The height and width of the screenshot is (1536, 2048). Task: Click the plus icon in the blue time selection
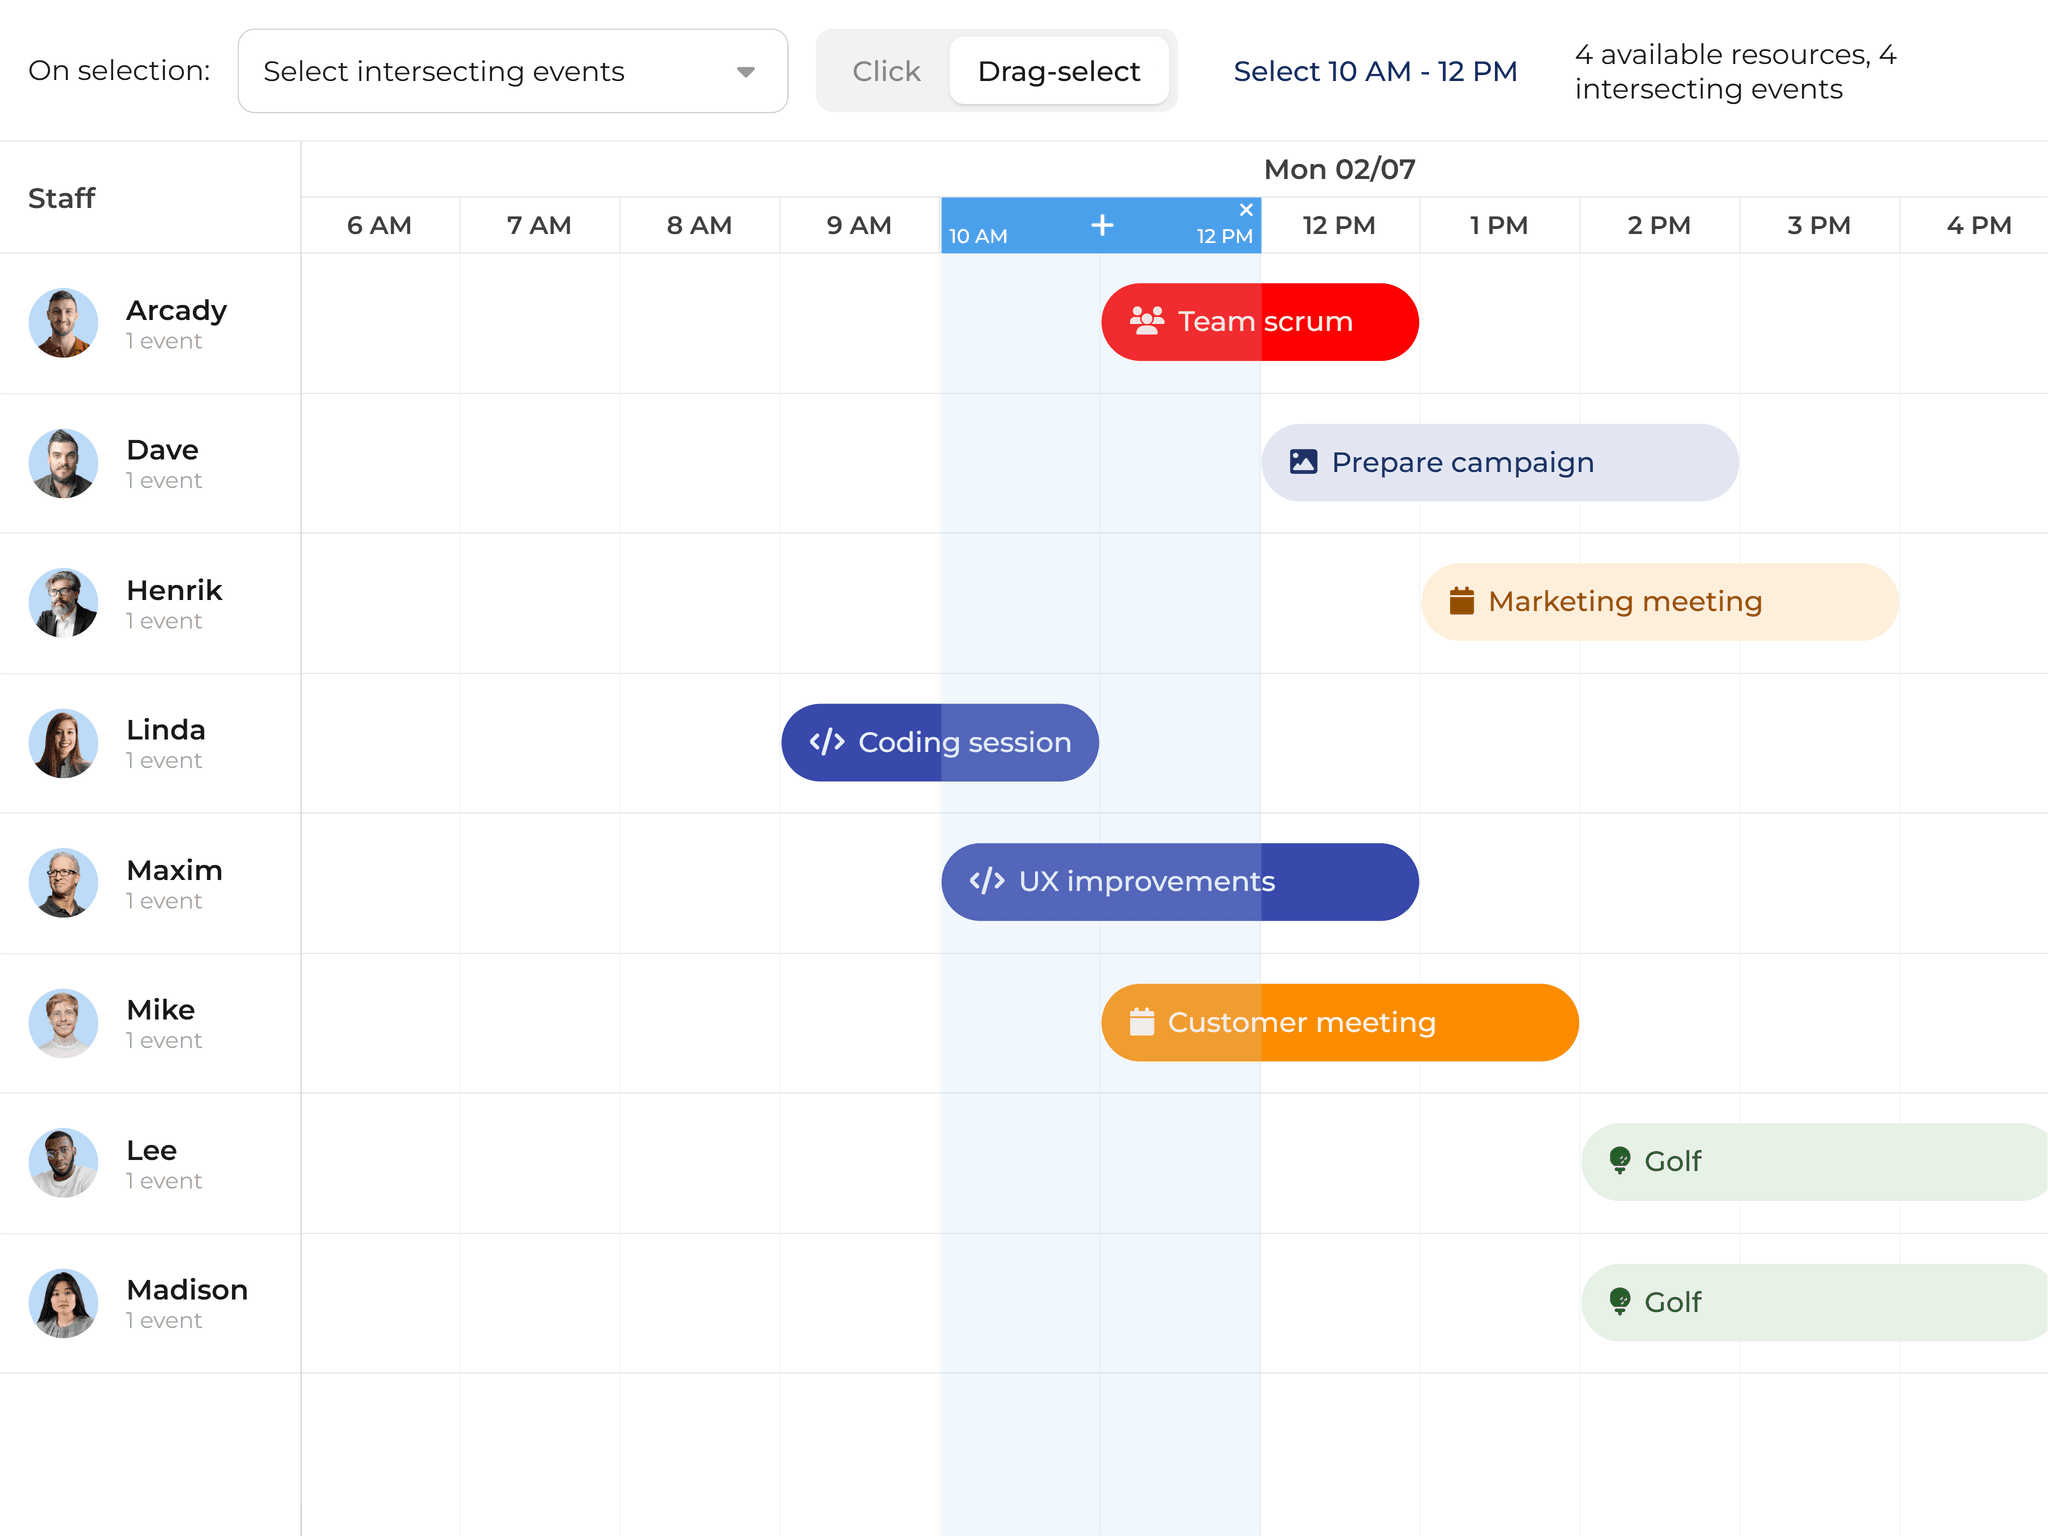click(x=1101, y=225)
